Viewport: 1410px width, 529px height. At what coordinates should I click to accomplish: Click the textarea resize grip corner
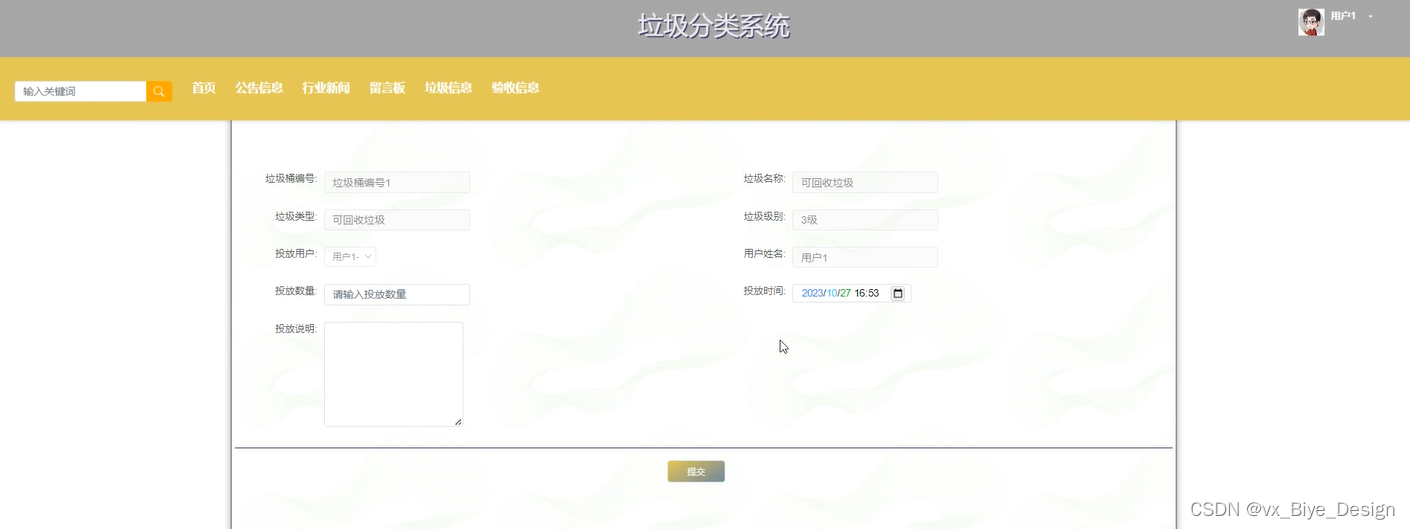[458, 421]
